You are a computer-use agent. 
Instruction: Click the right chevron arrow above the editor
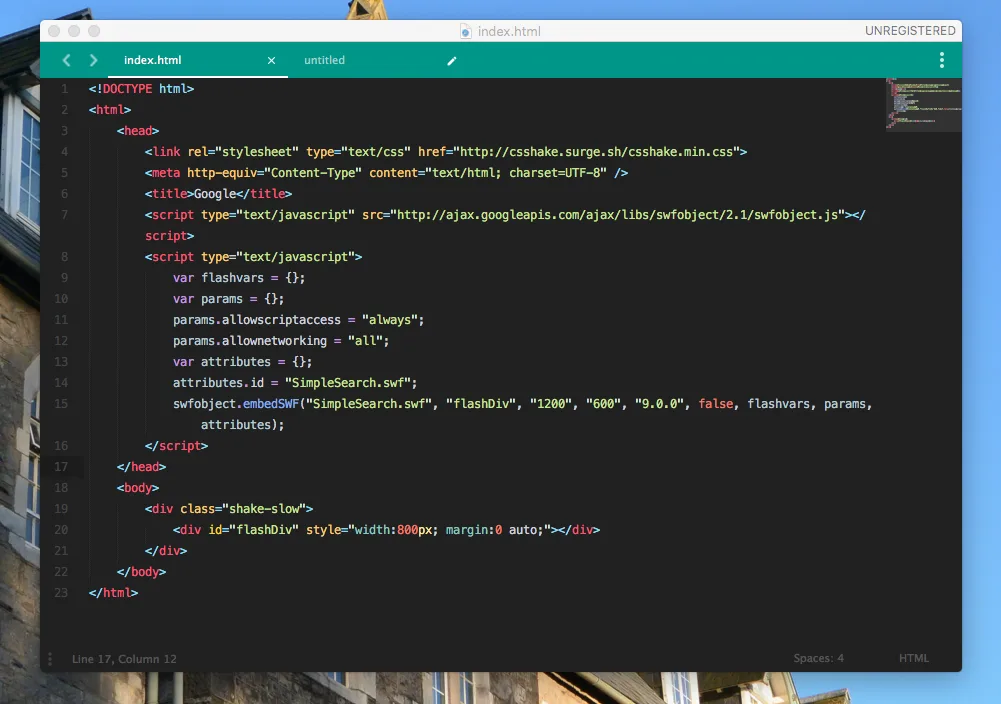pyautogui.click(x=92, y=59)
